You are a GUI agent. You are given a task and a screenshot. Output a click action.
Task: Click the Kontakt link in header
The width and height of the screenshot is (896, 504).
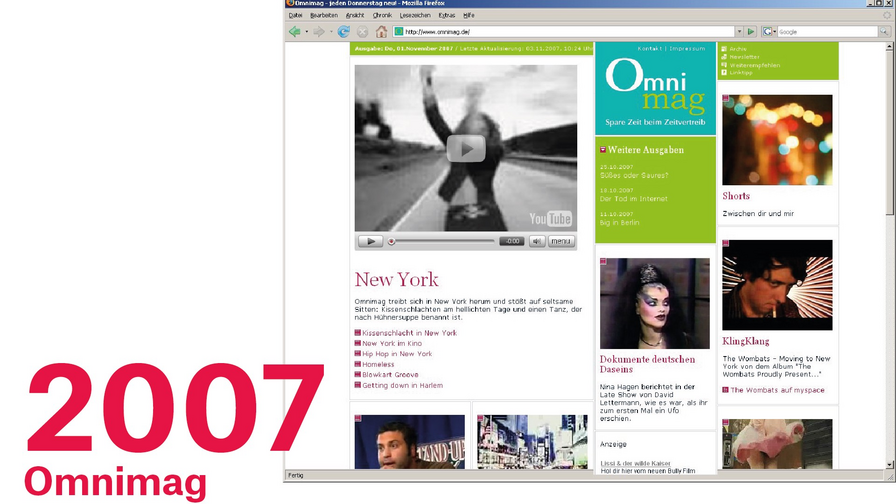pyautogui.click(x=650, y=49)
